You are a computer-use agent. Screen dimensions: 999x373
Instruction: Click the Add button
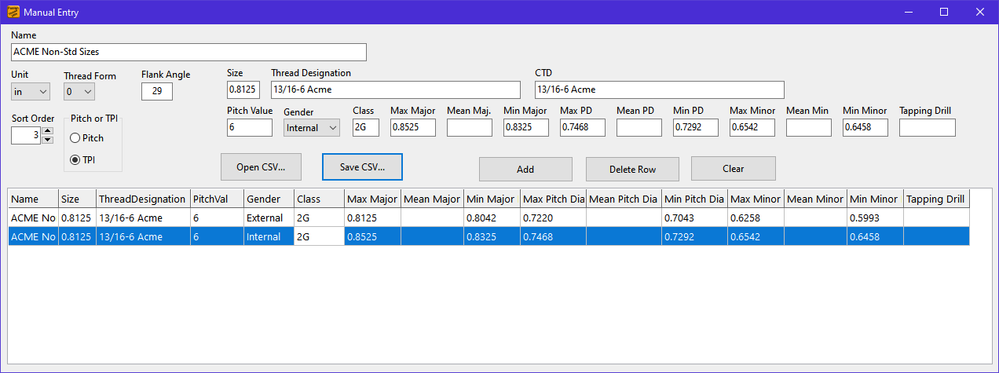pyautogui.click(x=526, y=169)
